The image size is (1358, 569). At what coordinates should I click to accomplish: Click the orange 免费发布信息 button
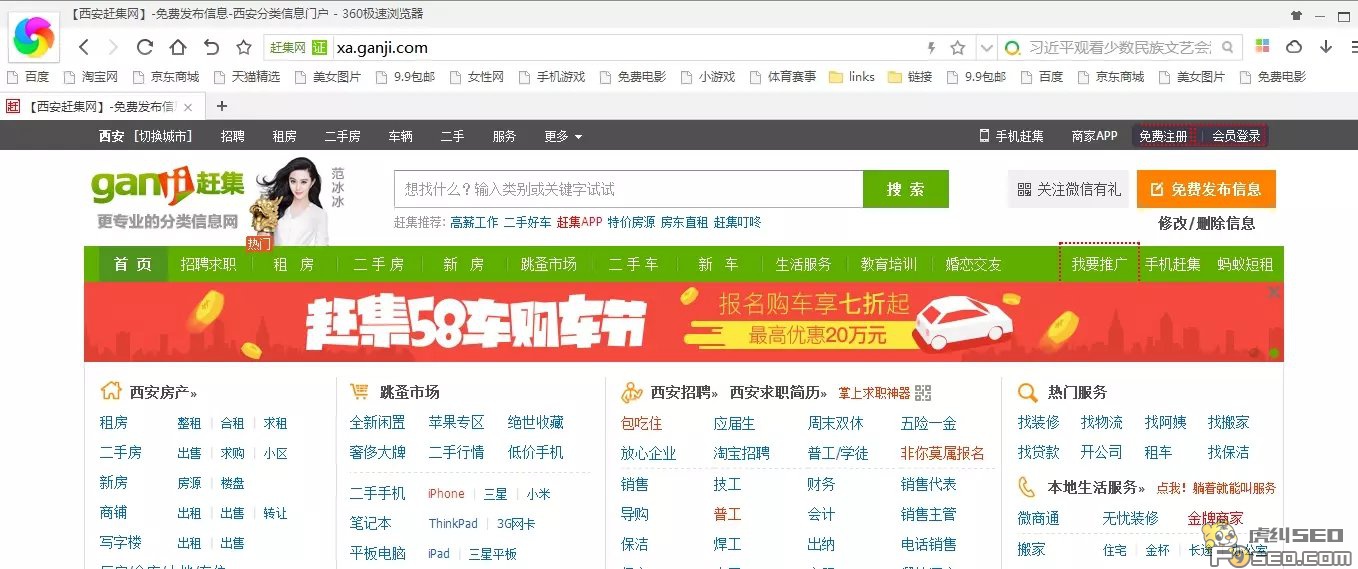[x=1206, y=189]
